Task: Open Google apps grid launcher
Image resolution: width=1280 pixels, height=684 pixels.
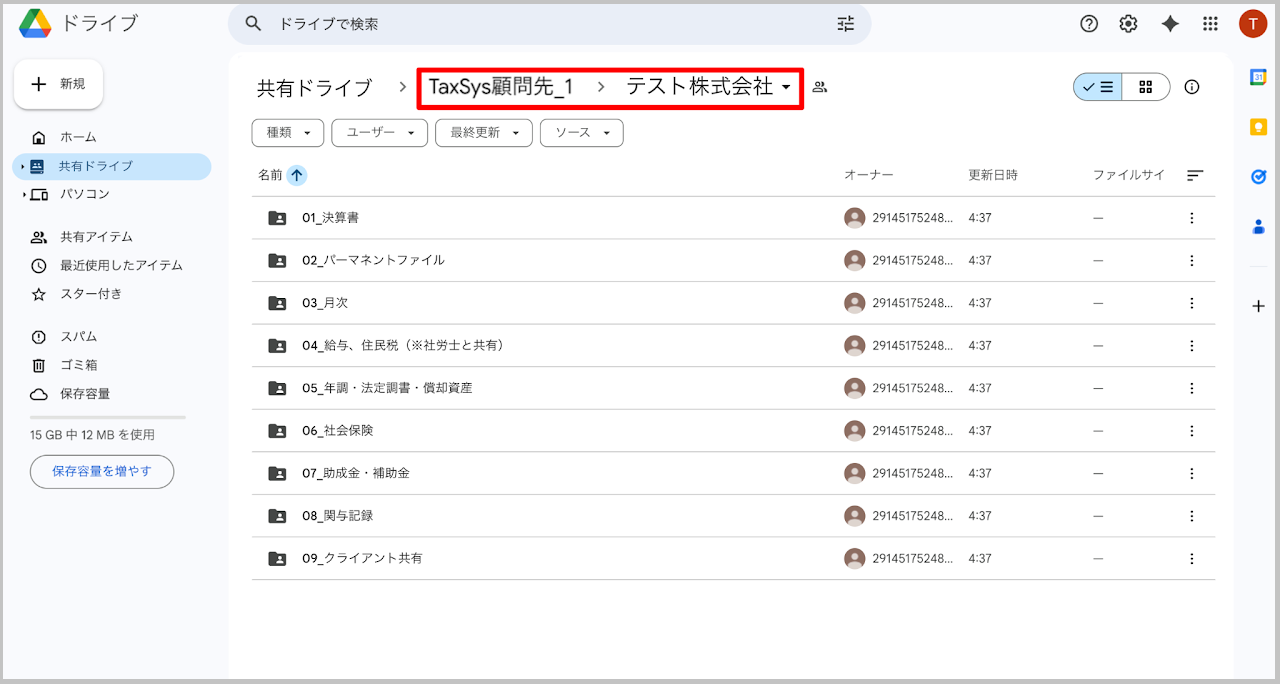Action: tap(1210, 24)
